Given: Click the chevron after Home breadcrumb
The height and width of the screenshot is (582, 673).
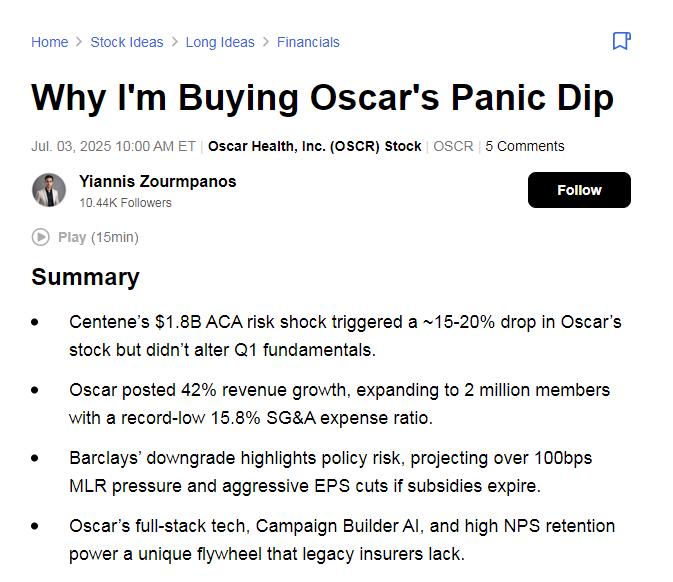Looking at the screenshot, I should click(79, 42).
